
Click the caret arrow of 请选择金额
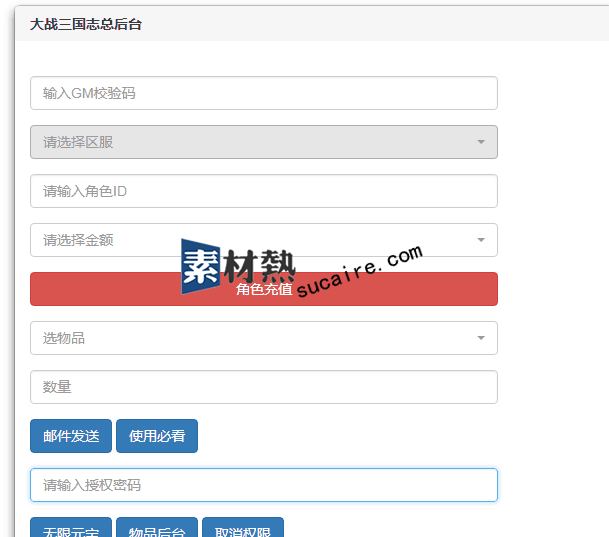click(480, 240)
